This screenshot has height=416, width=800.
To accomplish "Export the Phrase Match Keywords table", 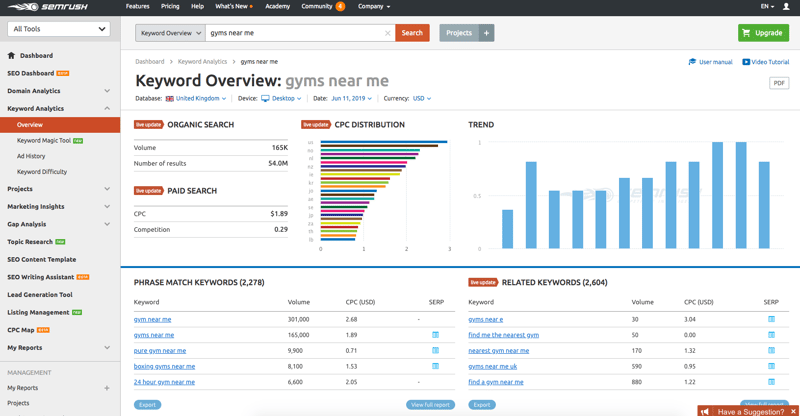I will pyautogui.click(x=147, y=405).
